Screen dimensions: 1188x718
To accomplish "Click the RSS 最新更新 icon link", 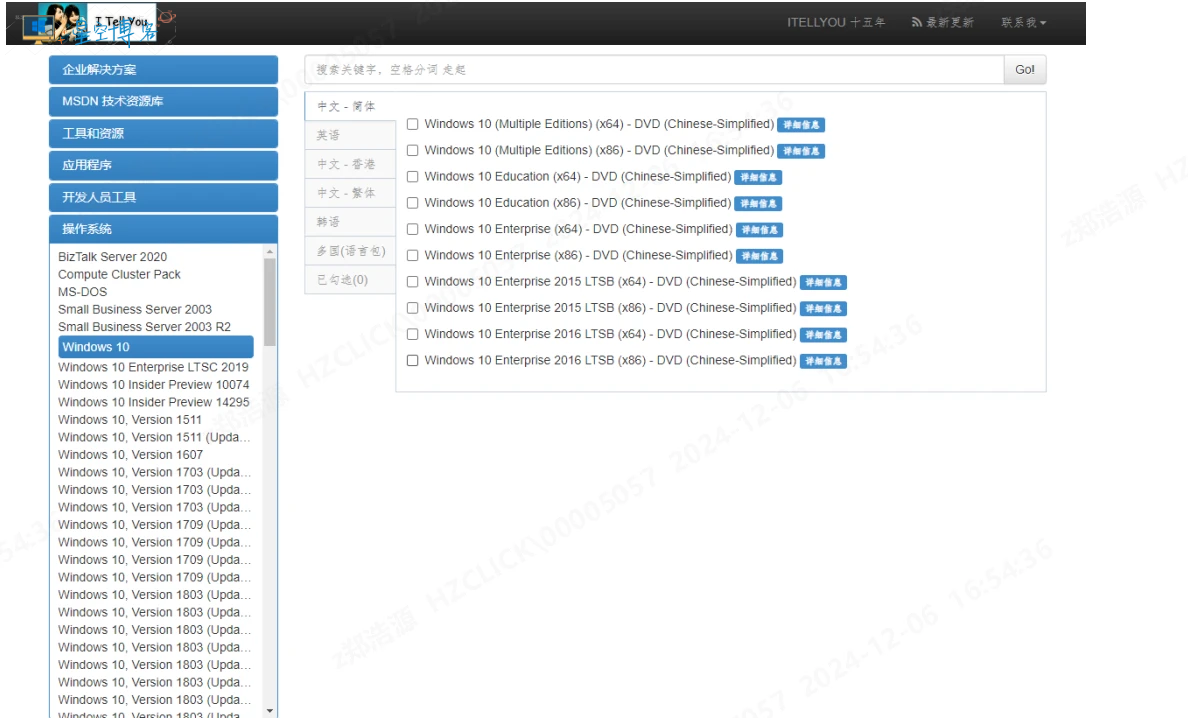I will (943, 23).
